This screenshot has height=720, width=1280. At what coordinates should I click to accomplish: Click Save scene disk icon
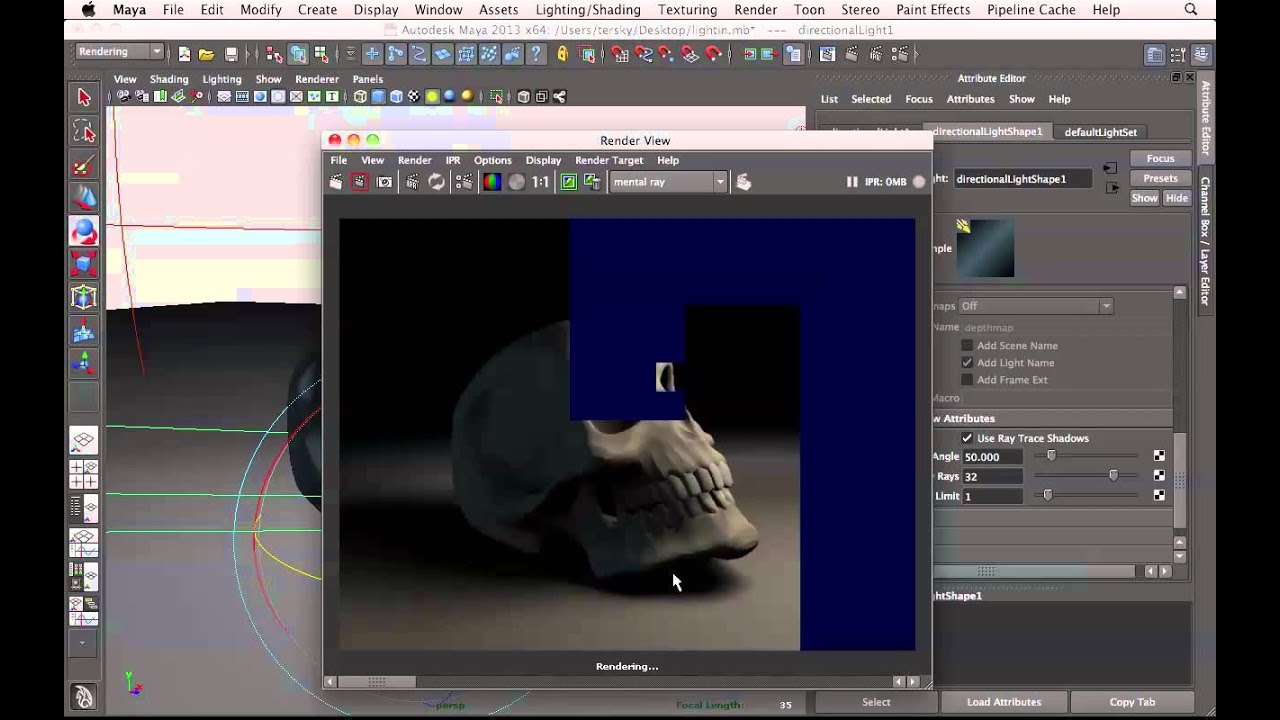coord(231,54)
